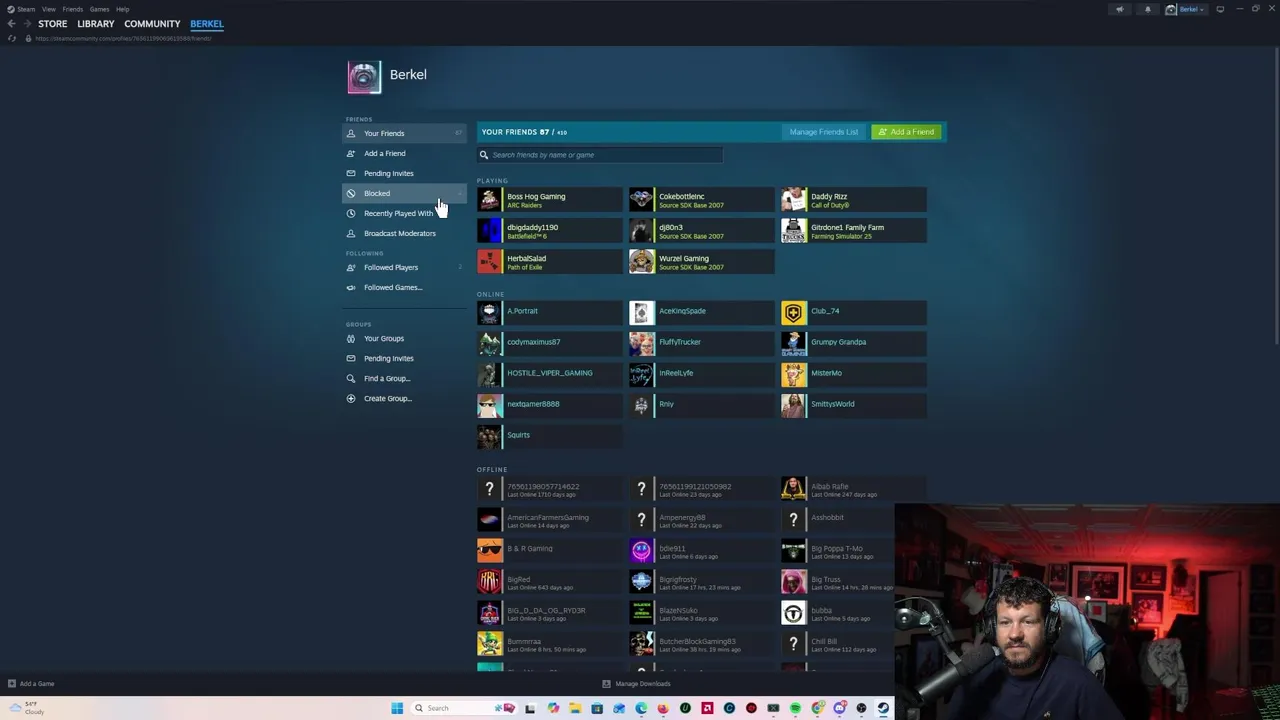This screenshot has height=720, width=1280.
Task: Open A.Portrait's friend entry
Action: click(x=549, y=314)
